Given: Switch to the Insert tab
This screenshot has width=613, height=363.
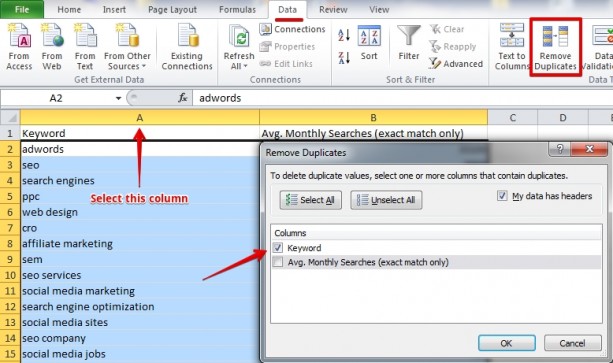Looking at the screenshot, I should [114, 9].
